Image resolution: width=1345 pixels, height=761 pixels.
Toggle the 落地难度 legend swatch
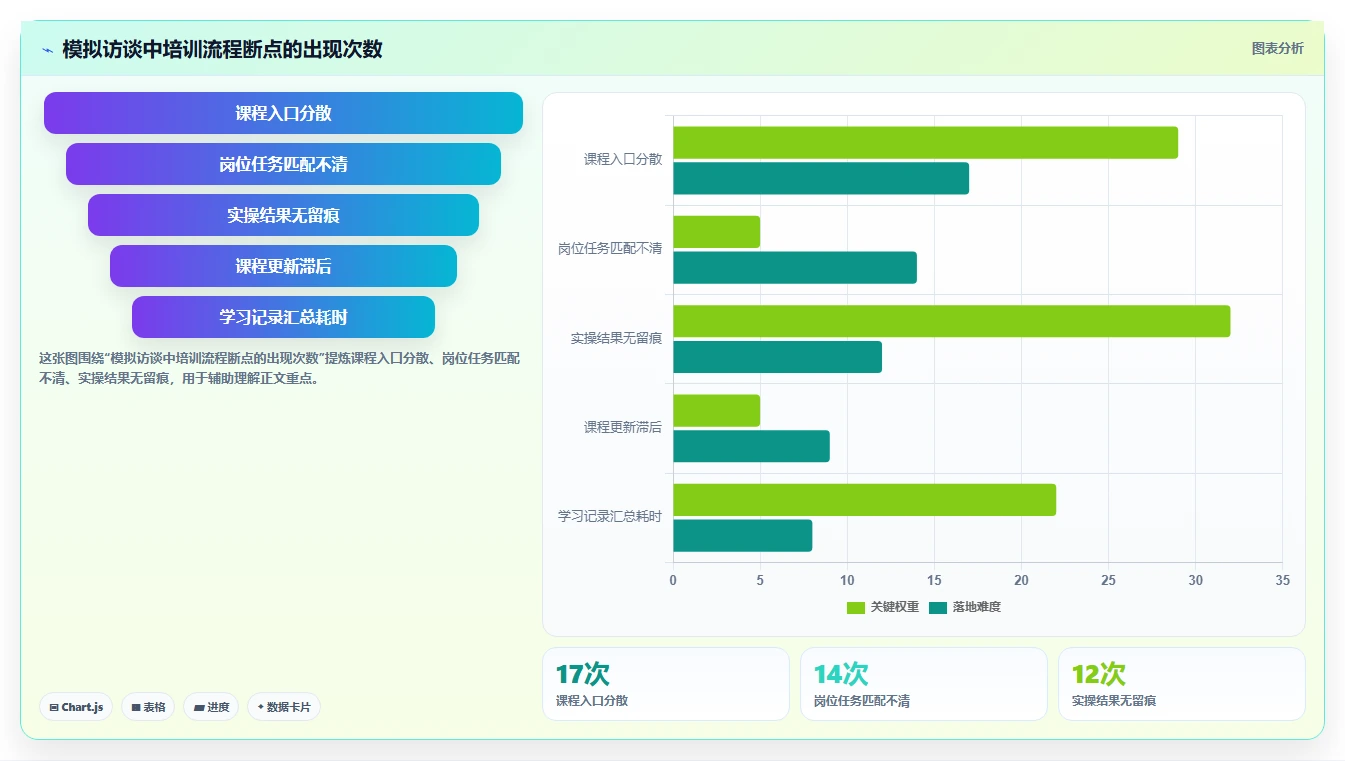(938, 607)
